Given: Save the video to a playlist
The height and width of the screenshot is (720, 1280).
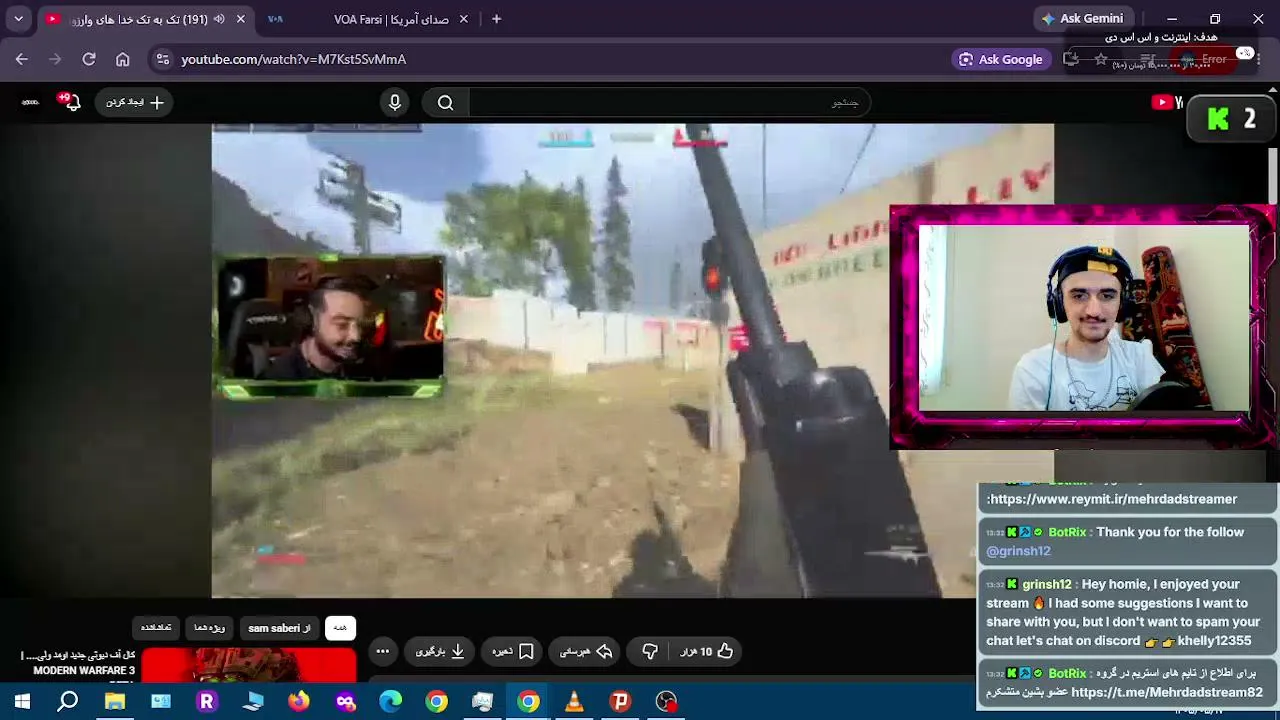Looking at the screenshot, I should coord(513,651).
